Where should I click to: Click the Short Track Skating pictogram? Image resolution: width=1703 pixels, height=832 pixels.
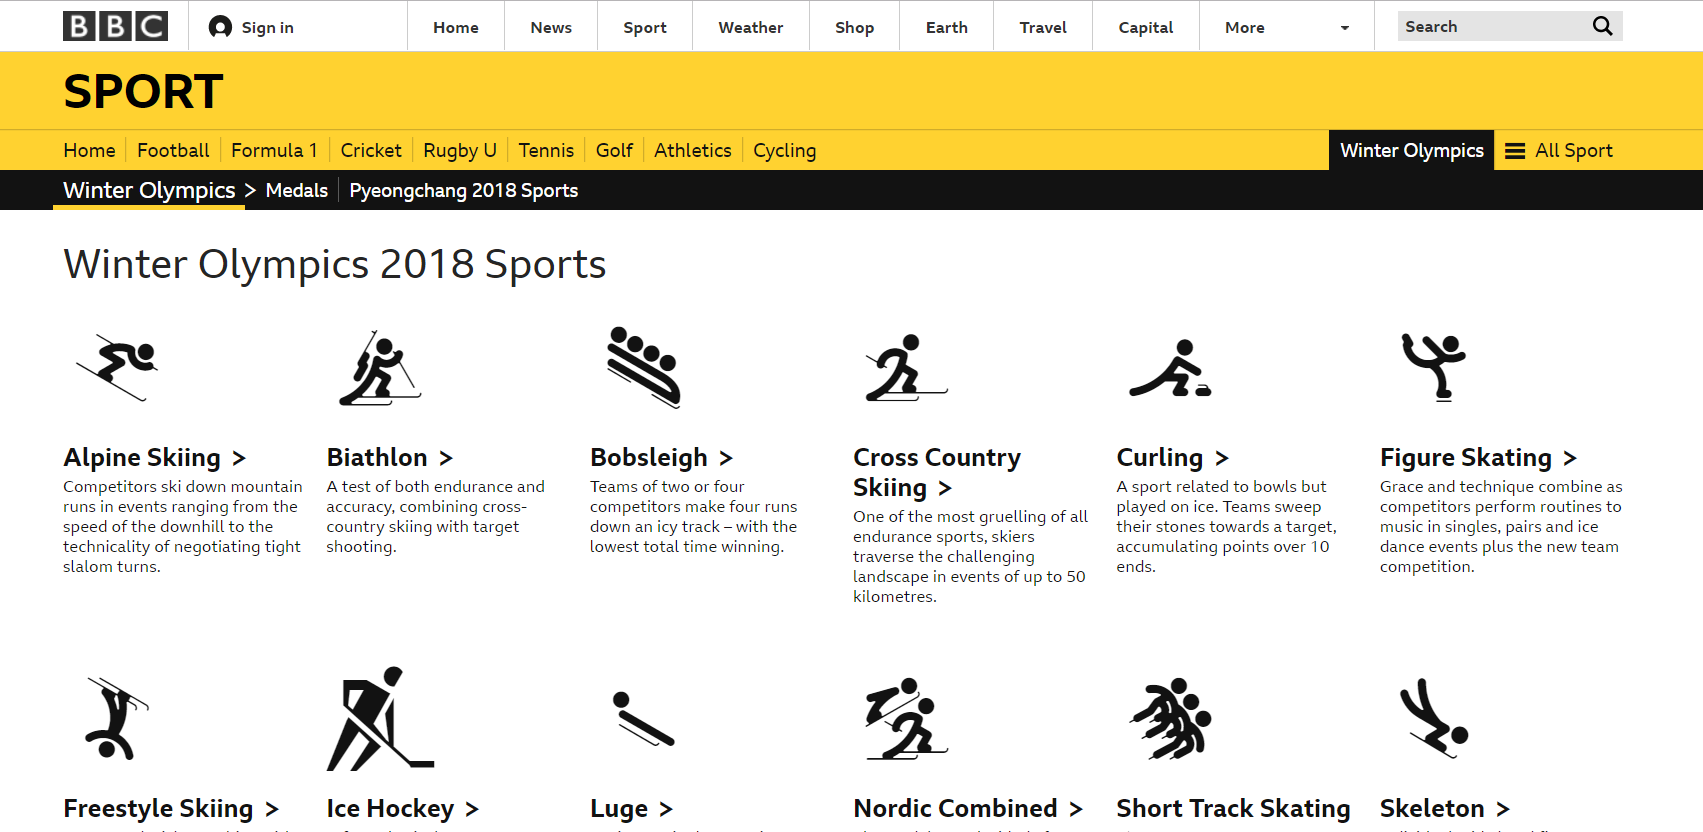(x=1170, y=719)
